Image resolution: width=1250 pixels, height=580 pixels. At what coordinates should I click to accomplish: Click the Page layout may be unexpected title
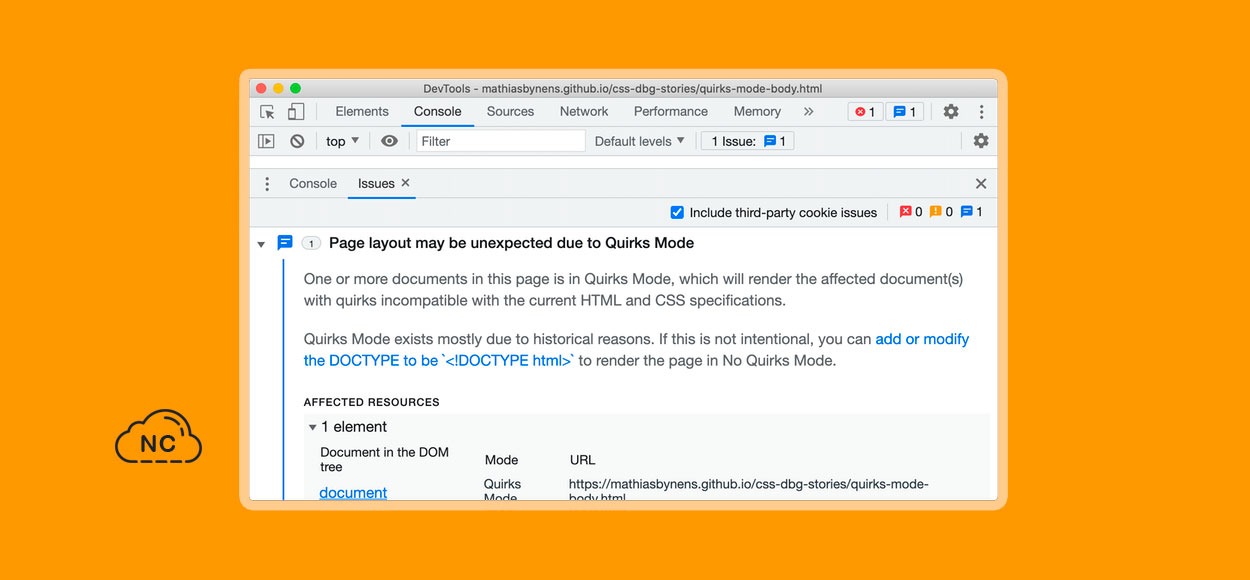511,243
